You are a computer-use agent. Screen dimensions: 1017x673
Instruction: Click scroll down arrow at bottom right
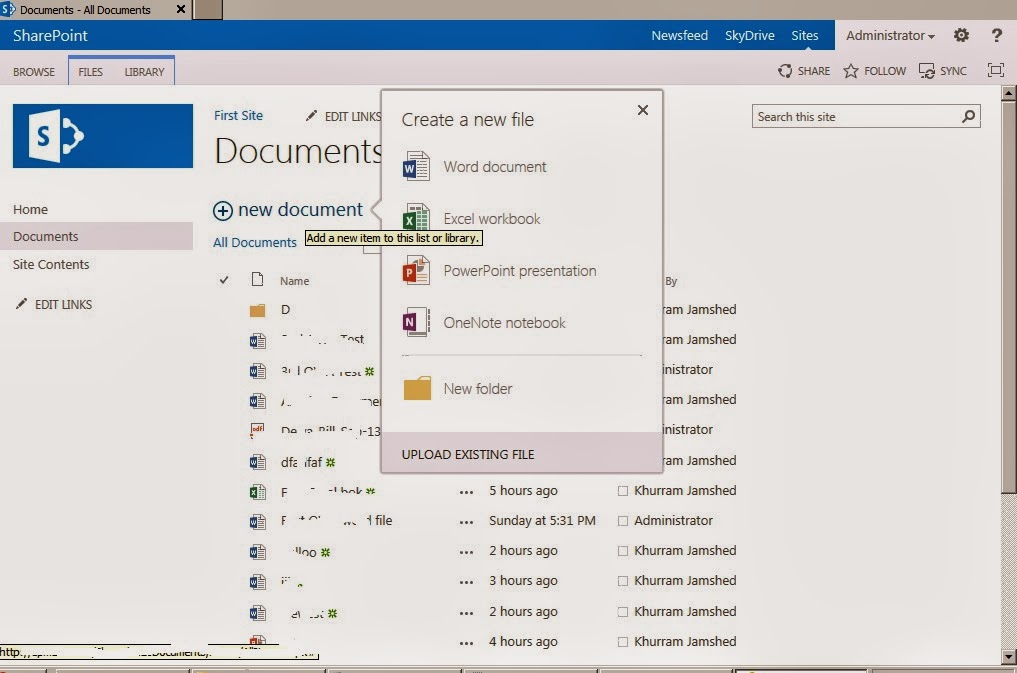1009,656
